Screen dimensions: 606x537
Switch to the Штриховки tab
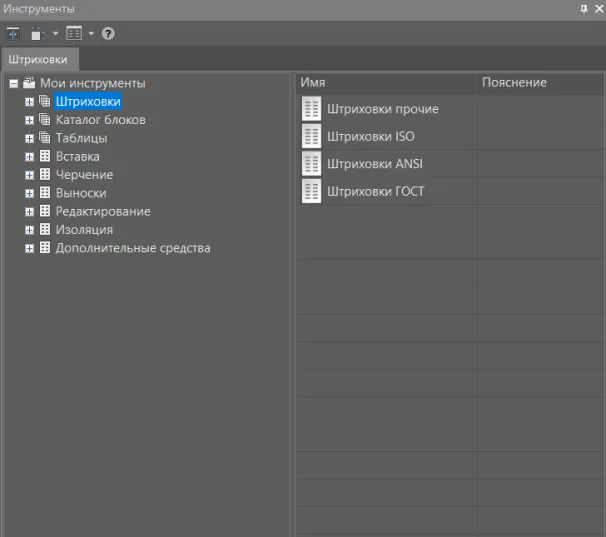[x=38, y=60]
